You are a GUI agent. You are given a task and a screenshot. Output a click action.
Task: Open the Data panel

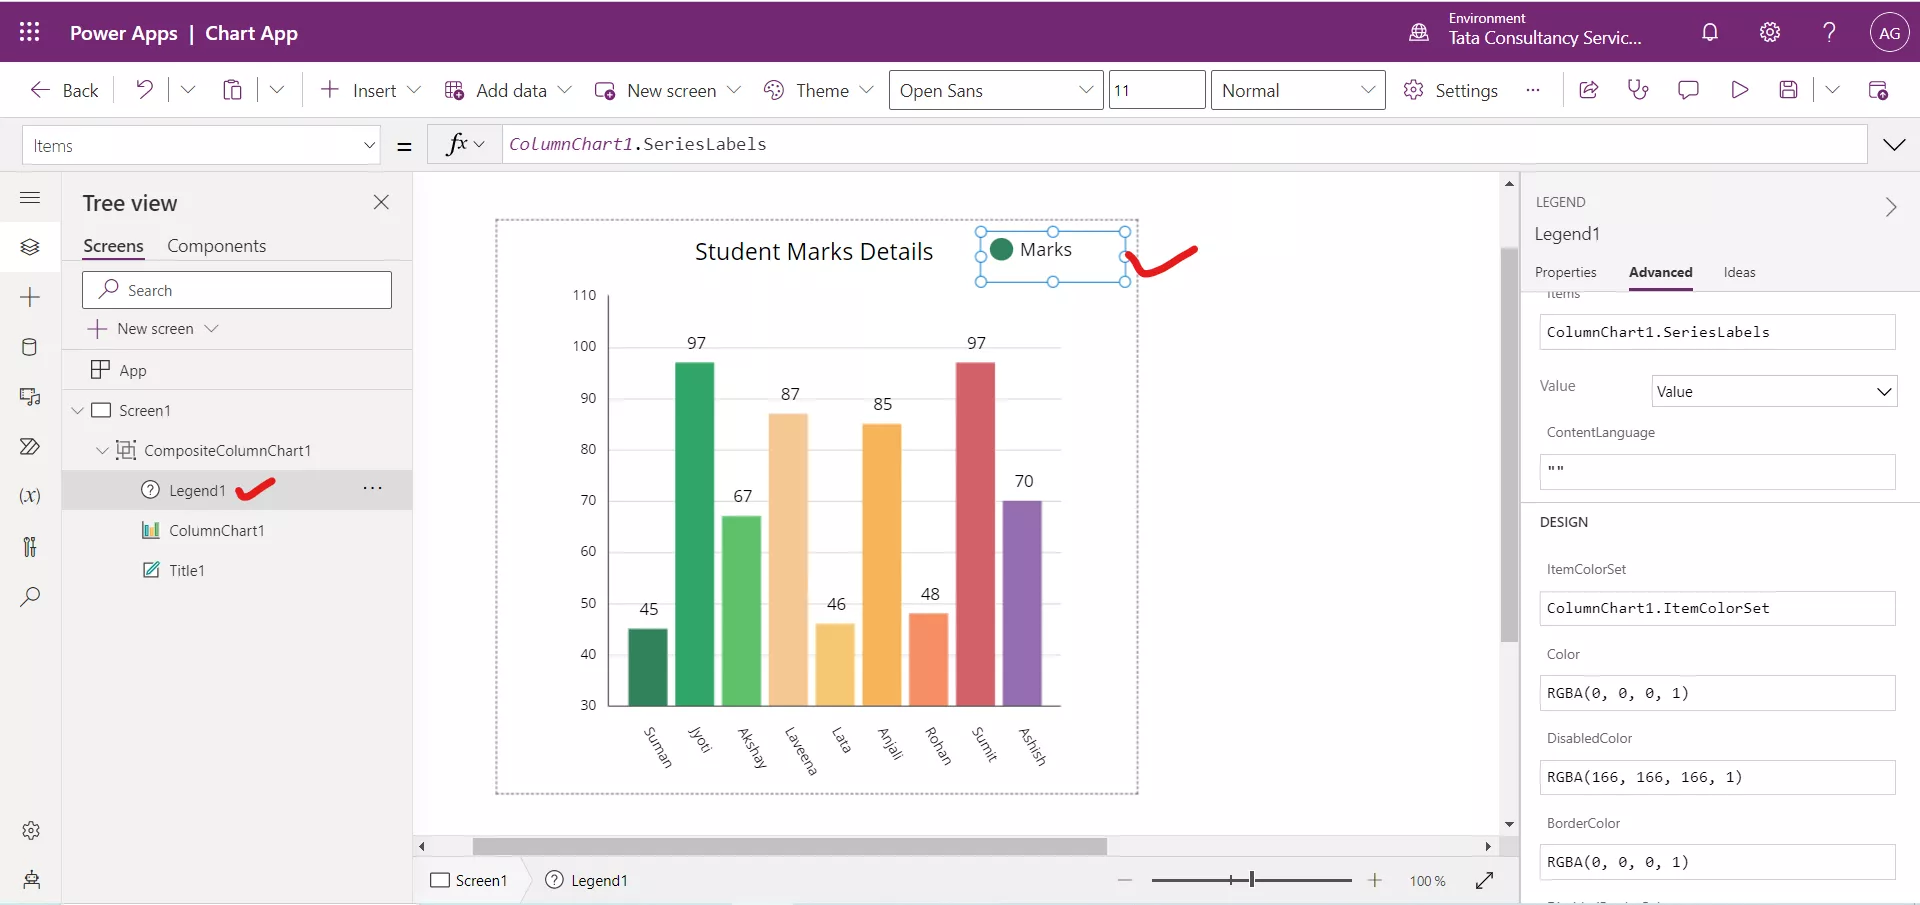(30, 347)
